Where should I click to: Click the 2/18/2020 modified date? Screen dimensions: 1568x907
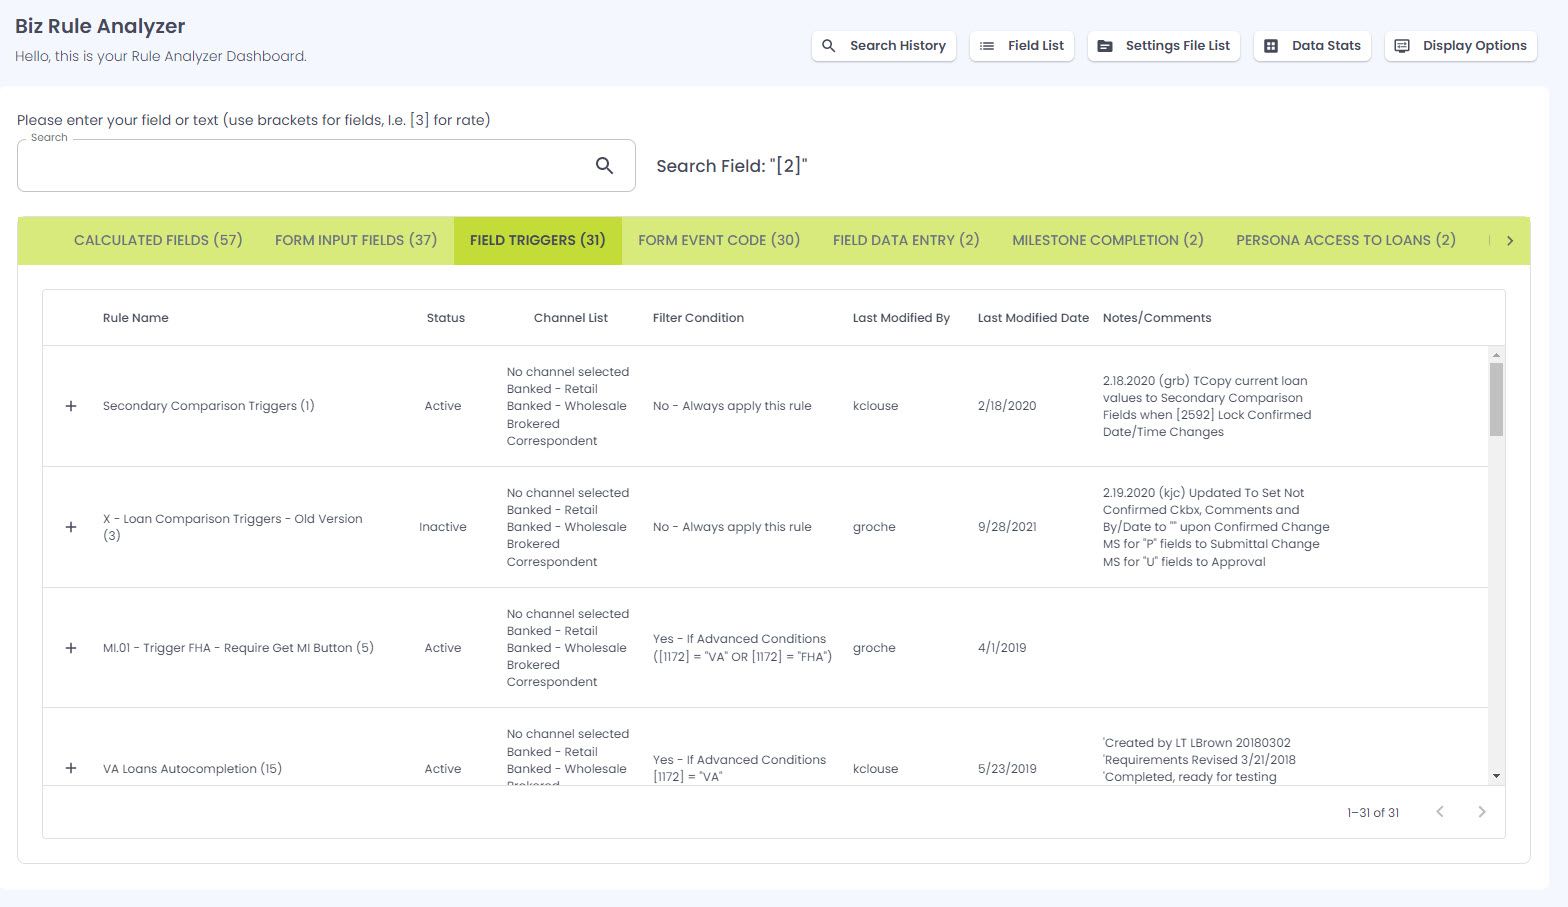pos(1007,406)
